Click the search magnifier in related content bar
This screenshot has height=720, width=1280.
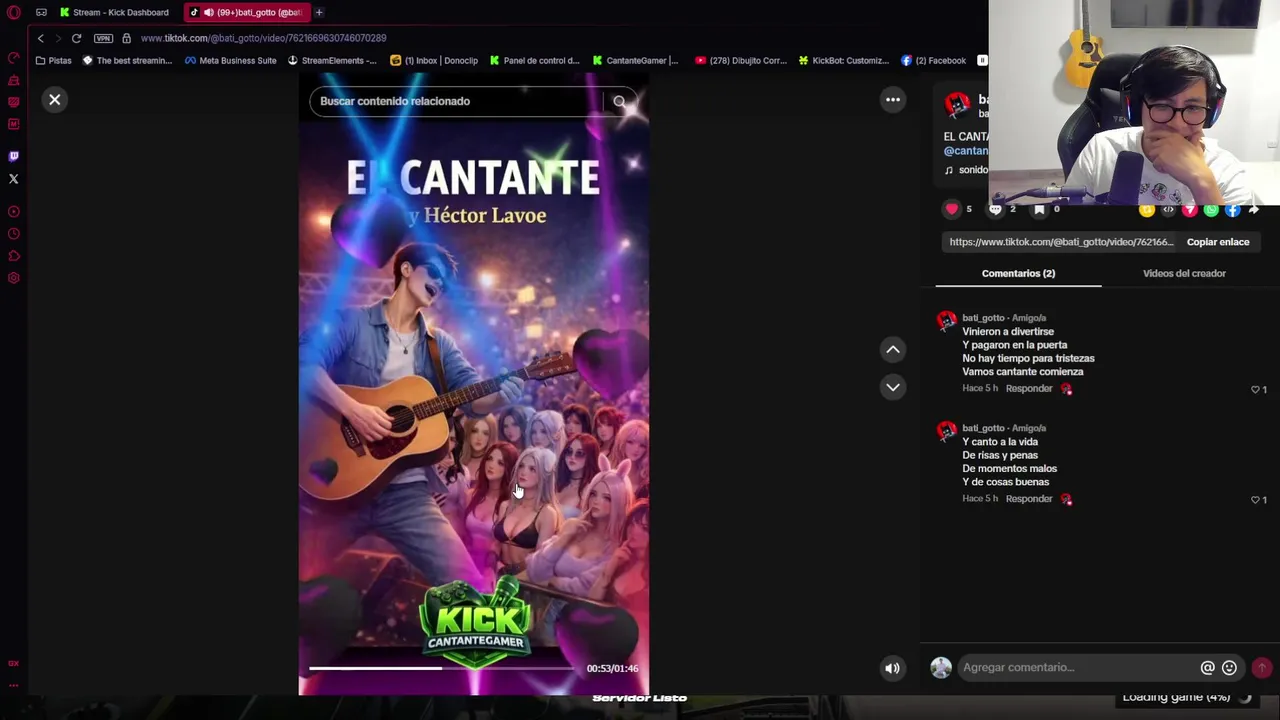pos(619,101)
